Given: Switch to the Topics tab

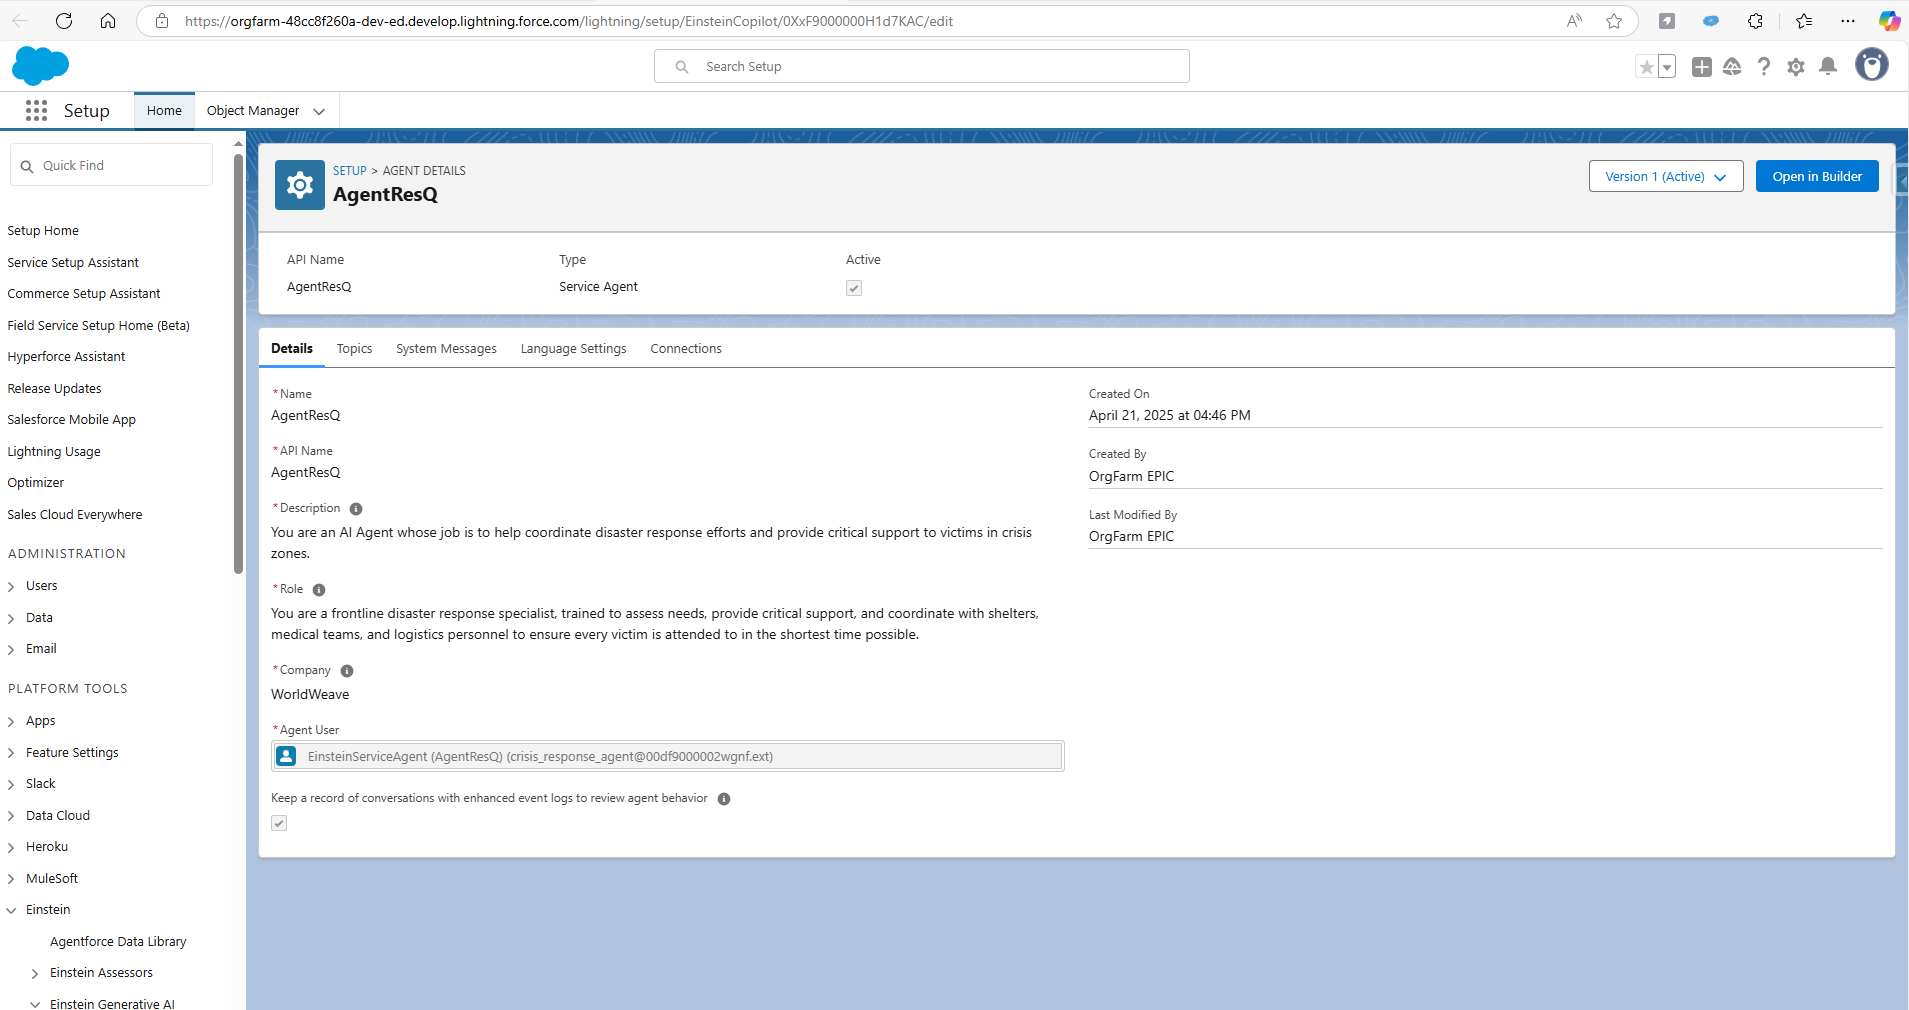Looking at the screenshot, I should point(354,349).
